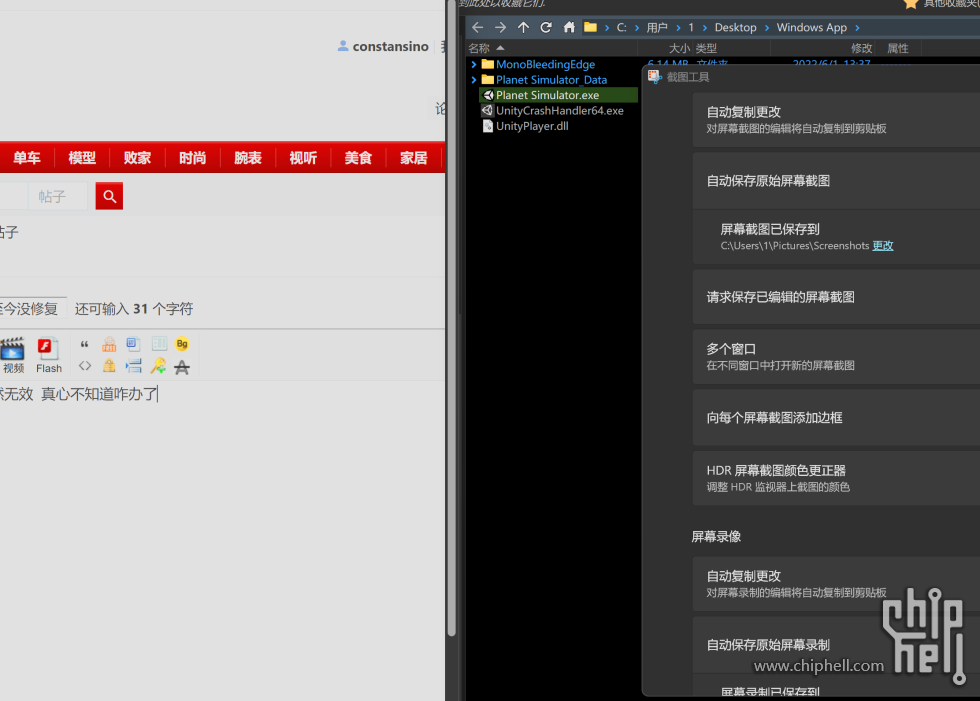Insert password-protected content via the lock icon
Viewport: 980px width, 701px height.
pos(109,365)
